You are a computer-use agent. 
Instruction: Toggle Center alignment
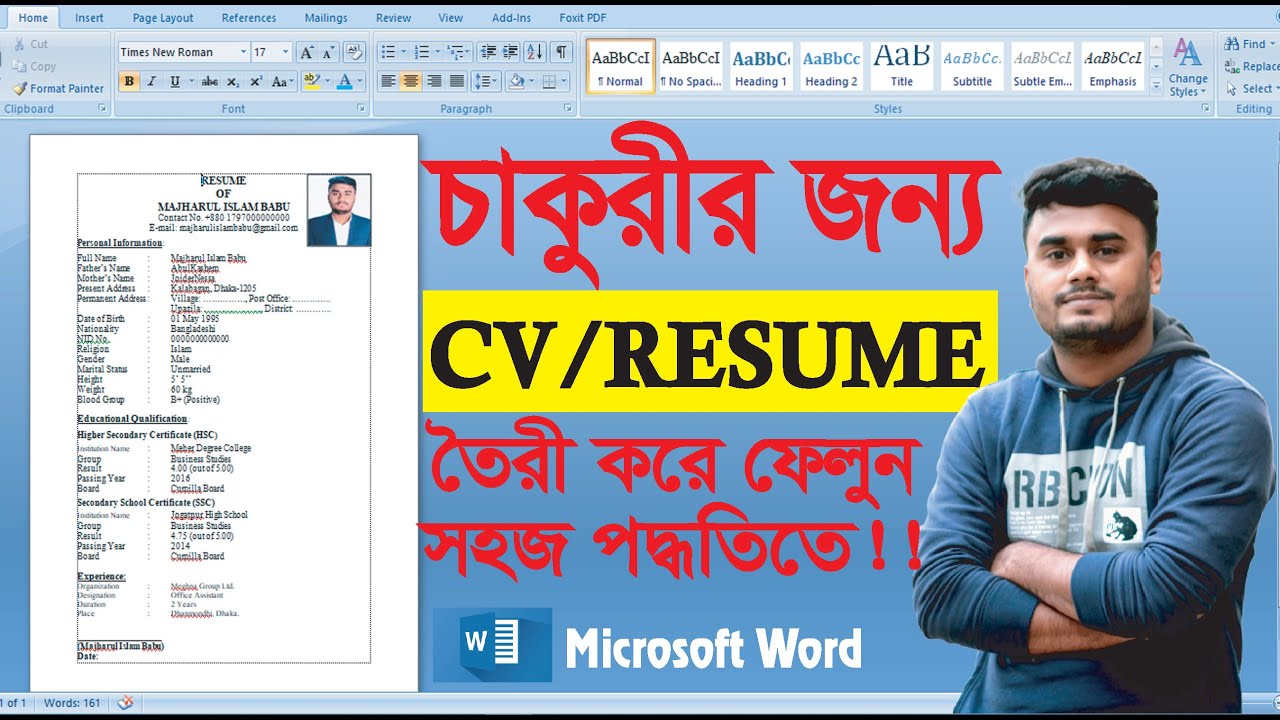click(411, 81)
